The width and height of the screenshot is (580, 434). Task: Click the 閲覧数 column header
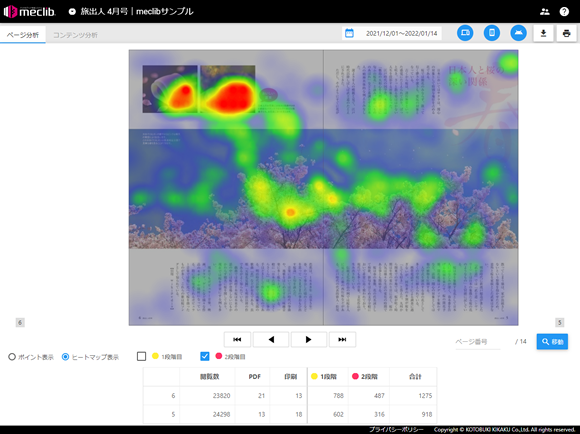[209, 377]
